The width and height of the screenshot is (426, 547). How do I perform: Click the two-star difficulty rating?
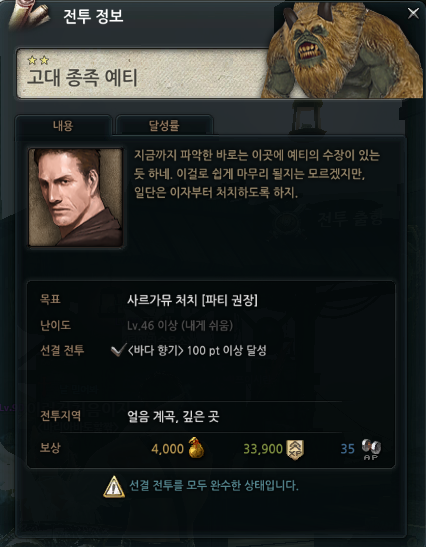click(38, 61)
